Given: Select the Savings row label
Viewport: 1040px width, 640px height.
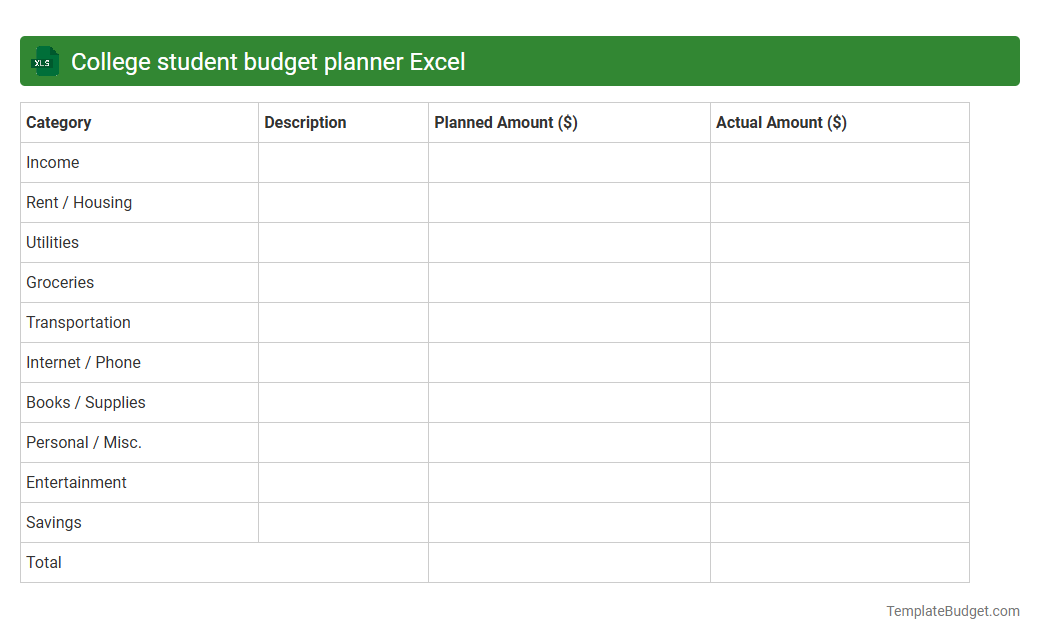Looking at the screenshot, I should (53, 522).
